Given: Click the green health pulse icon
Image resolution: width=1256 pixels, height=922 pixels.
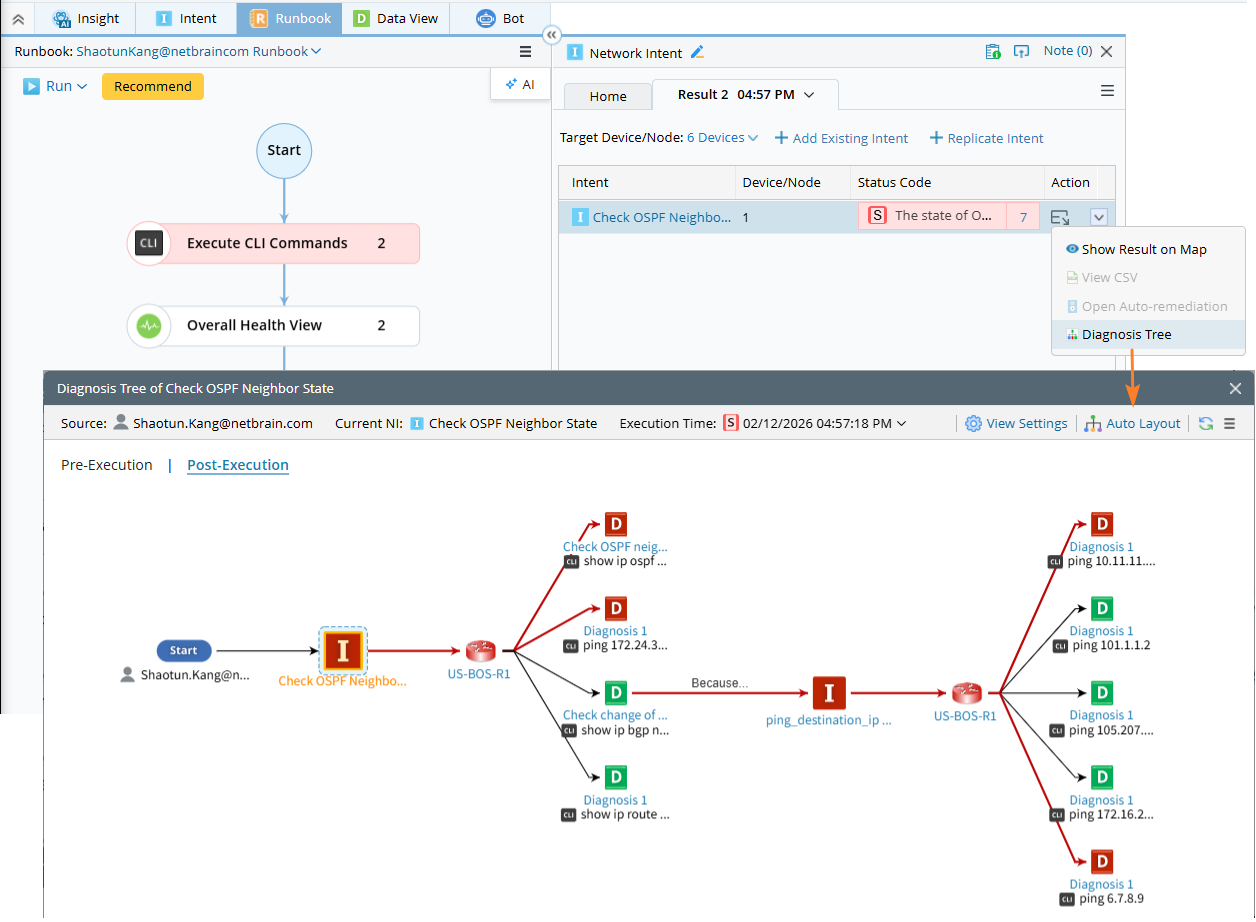Looking at the screenshot, I should (x=149, y=325).
